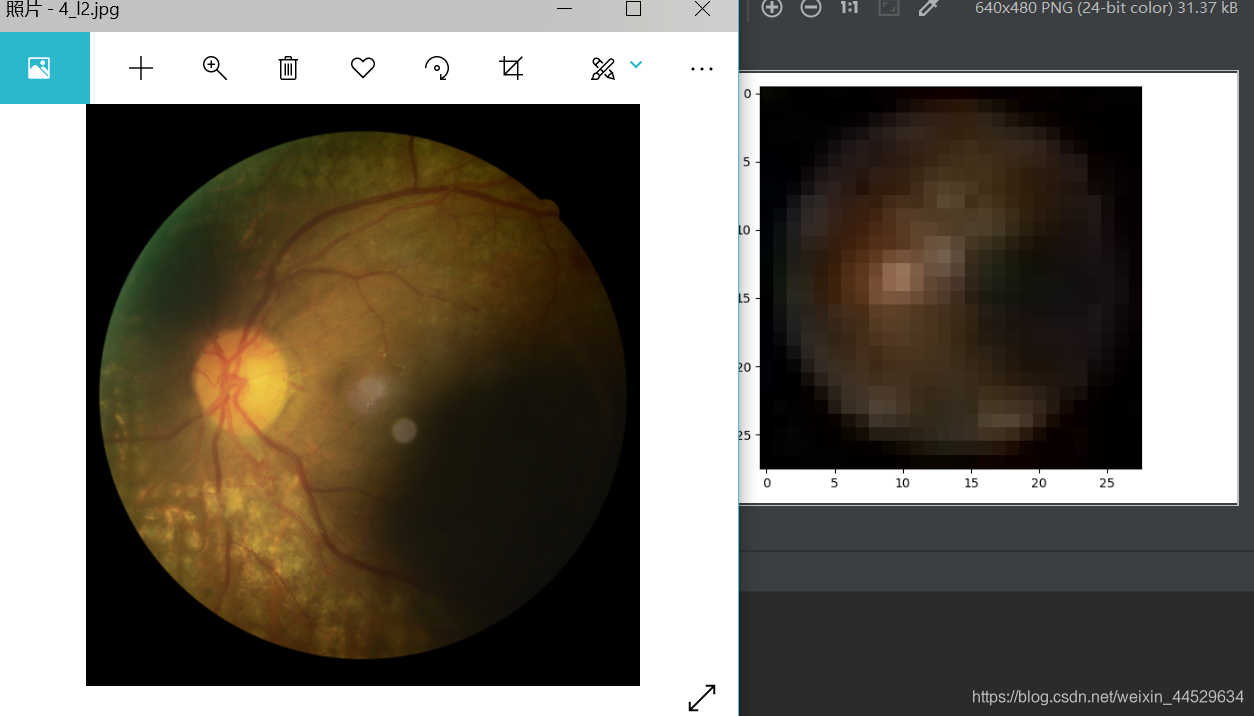Expand the Edit & Create dropdown arrow
Image resolution: width=1254 pixels, height=716 pixels.
[x=636, y=65]
